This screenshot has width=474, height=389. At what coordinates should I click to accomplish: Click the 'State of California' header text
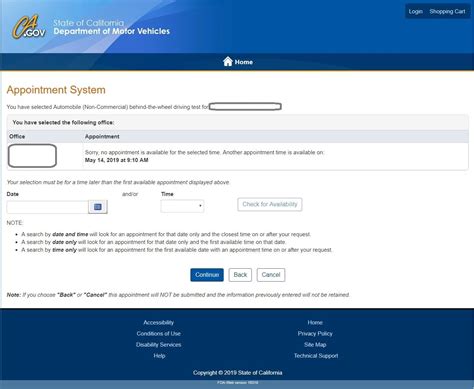[88, 23]
